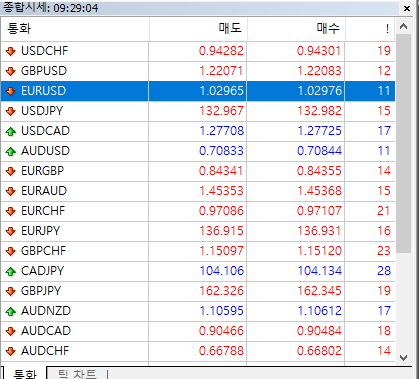Select the AUDCAD symbol name
This screenshot has width=419, height=379.
46,331
